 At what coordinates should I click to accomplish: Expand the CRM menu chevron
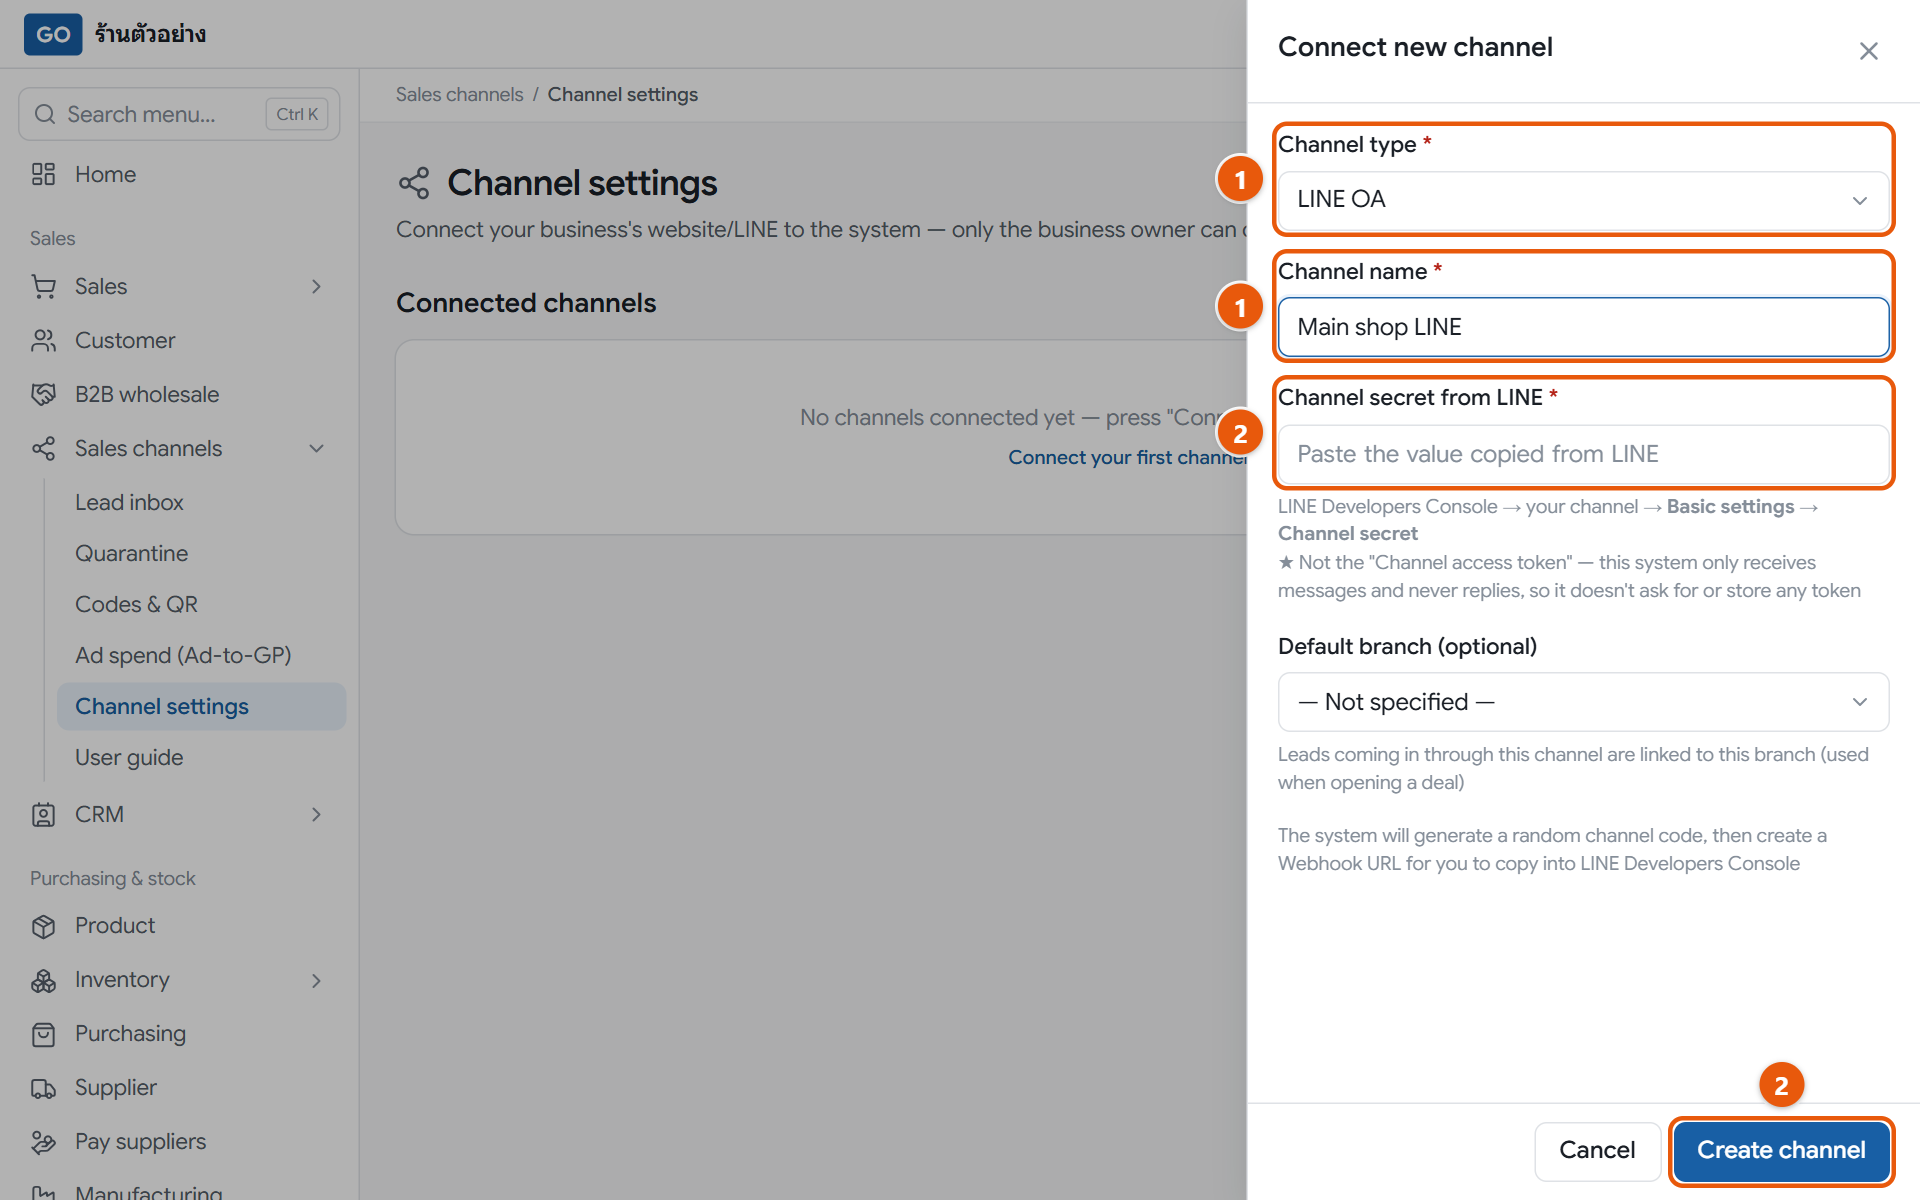pyautogui.click(x=316, y=815)
